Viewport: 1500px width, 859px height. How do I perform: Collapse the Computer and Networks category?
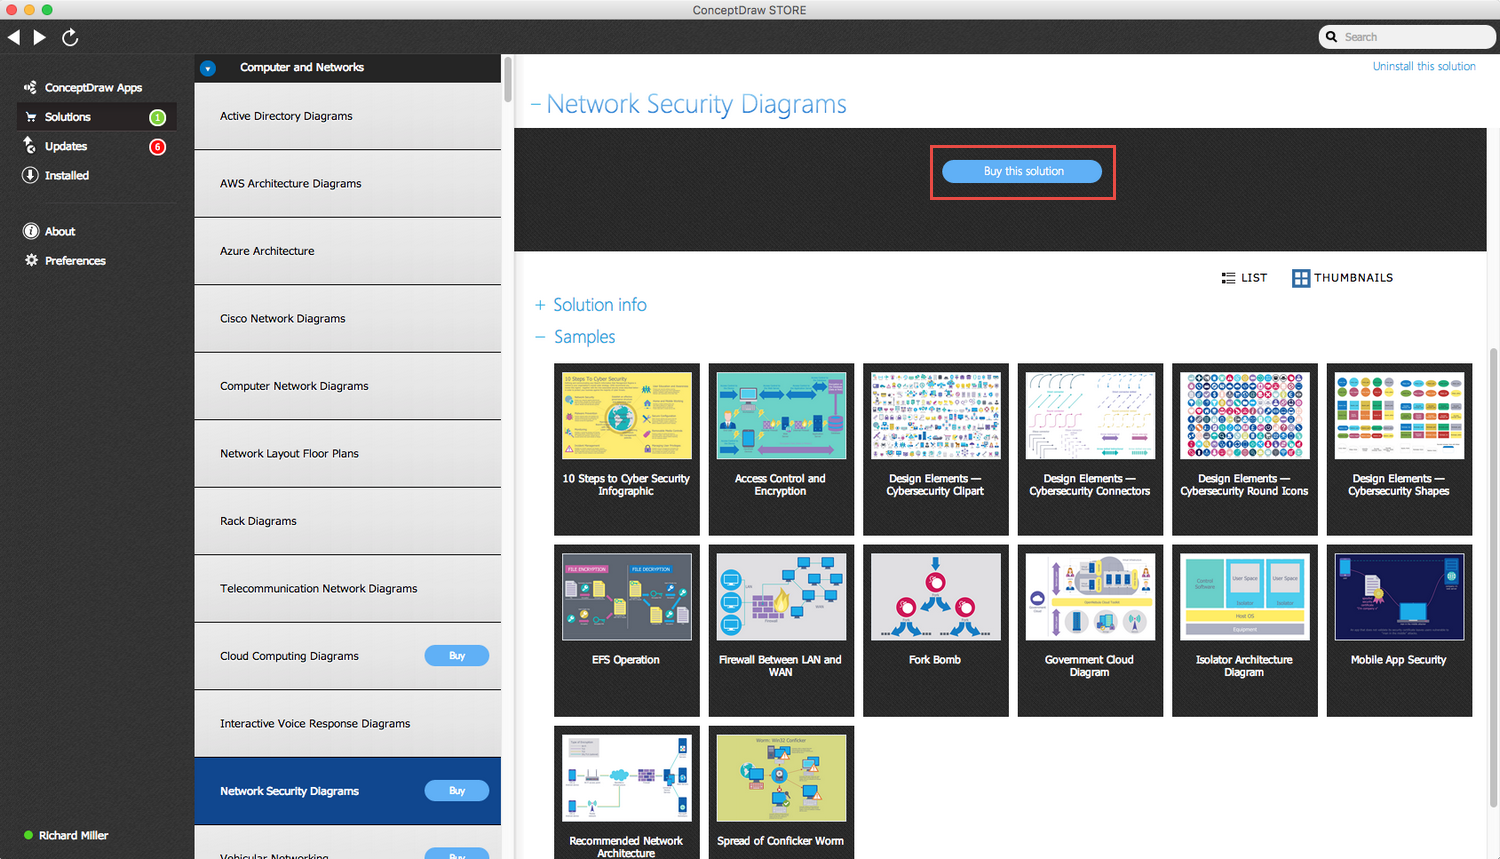tap(208, 68)
